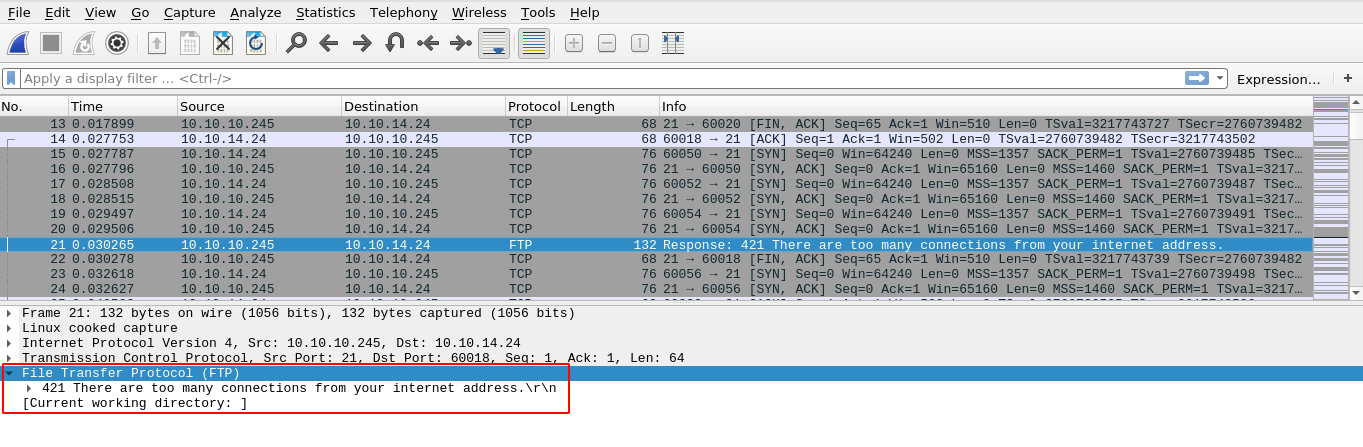Open capture options gear icon

[117, 43]
